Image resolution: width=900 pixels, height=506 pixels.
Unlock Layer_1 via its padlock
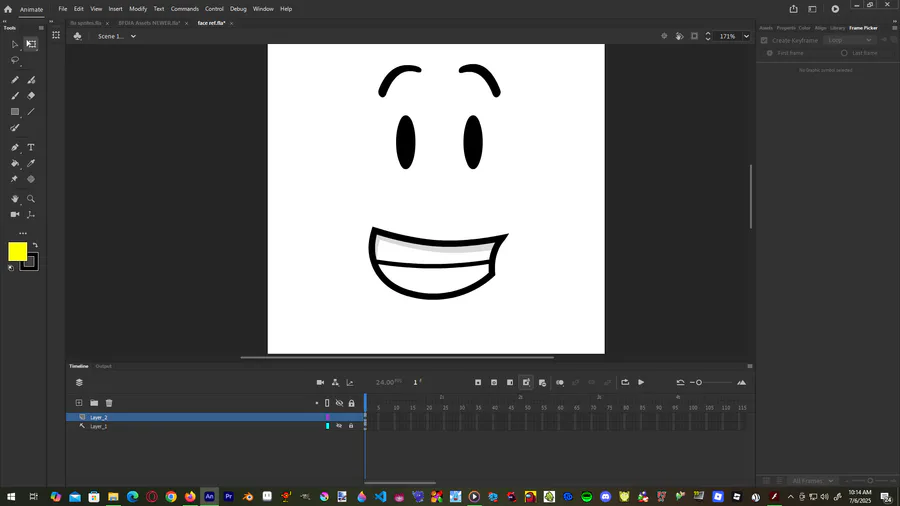(x=351, y=426)
